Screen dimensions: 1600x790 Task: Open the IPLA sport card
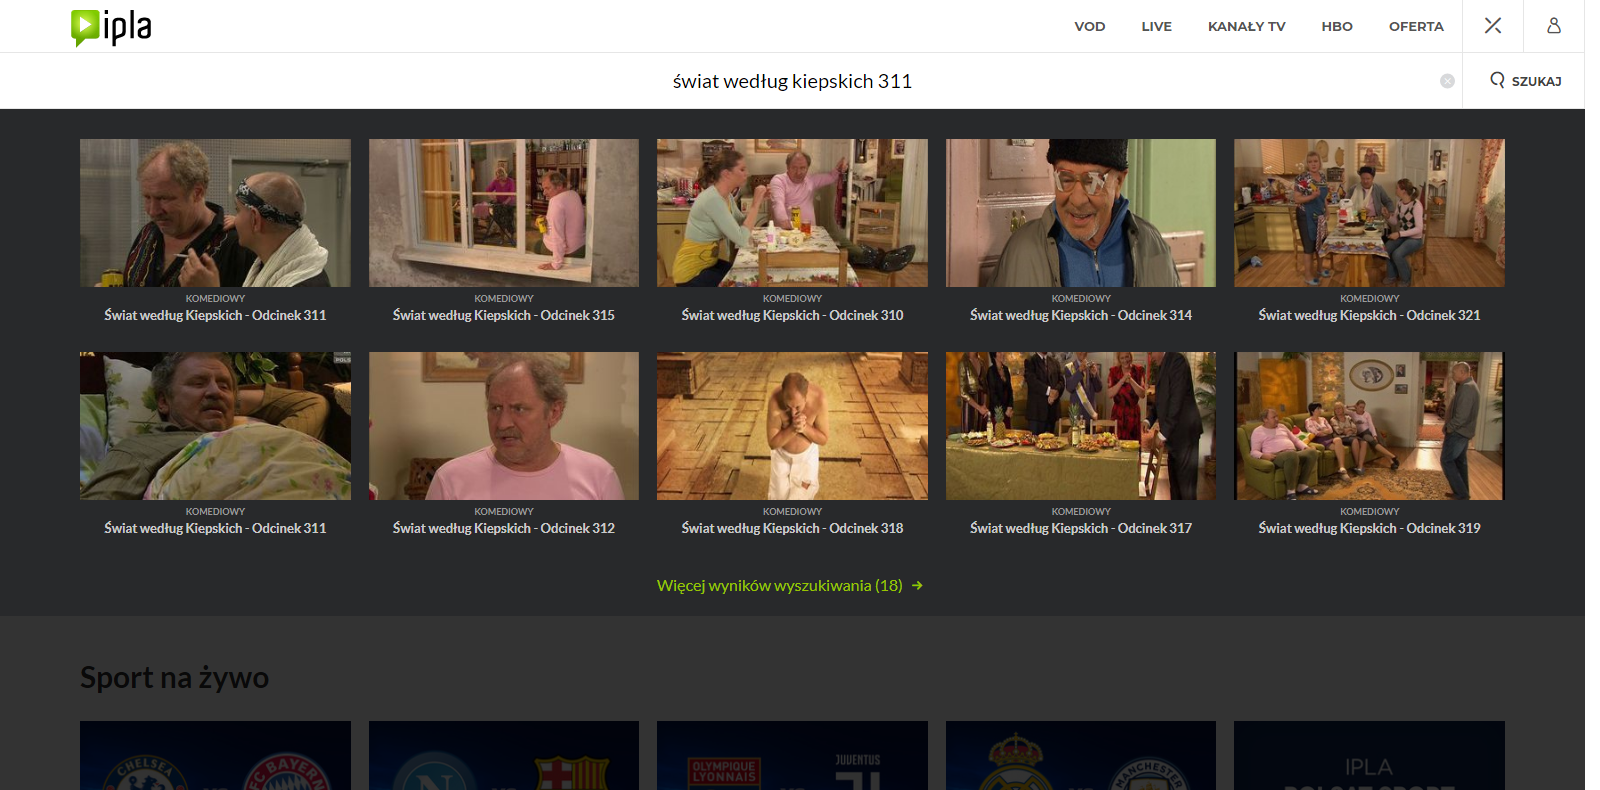tap(1369, 756)
